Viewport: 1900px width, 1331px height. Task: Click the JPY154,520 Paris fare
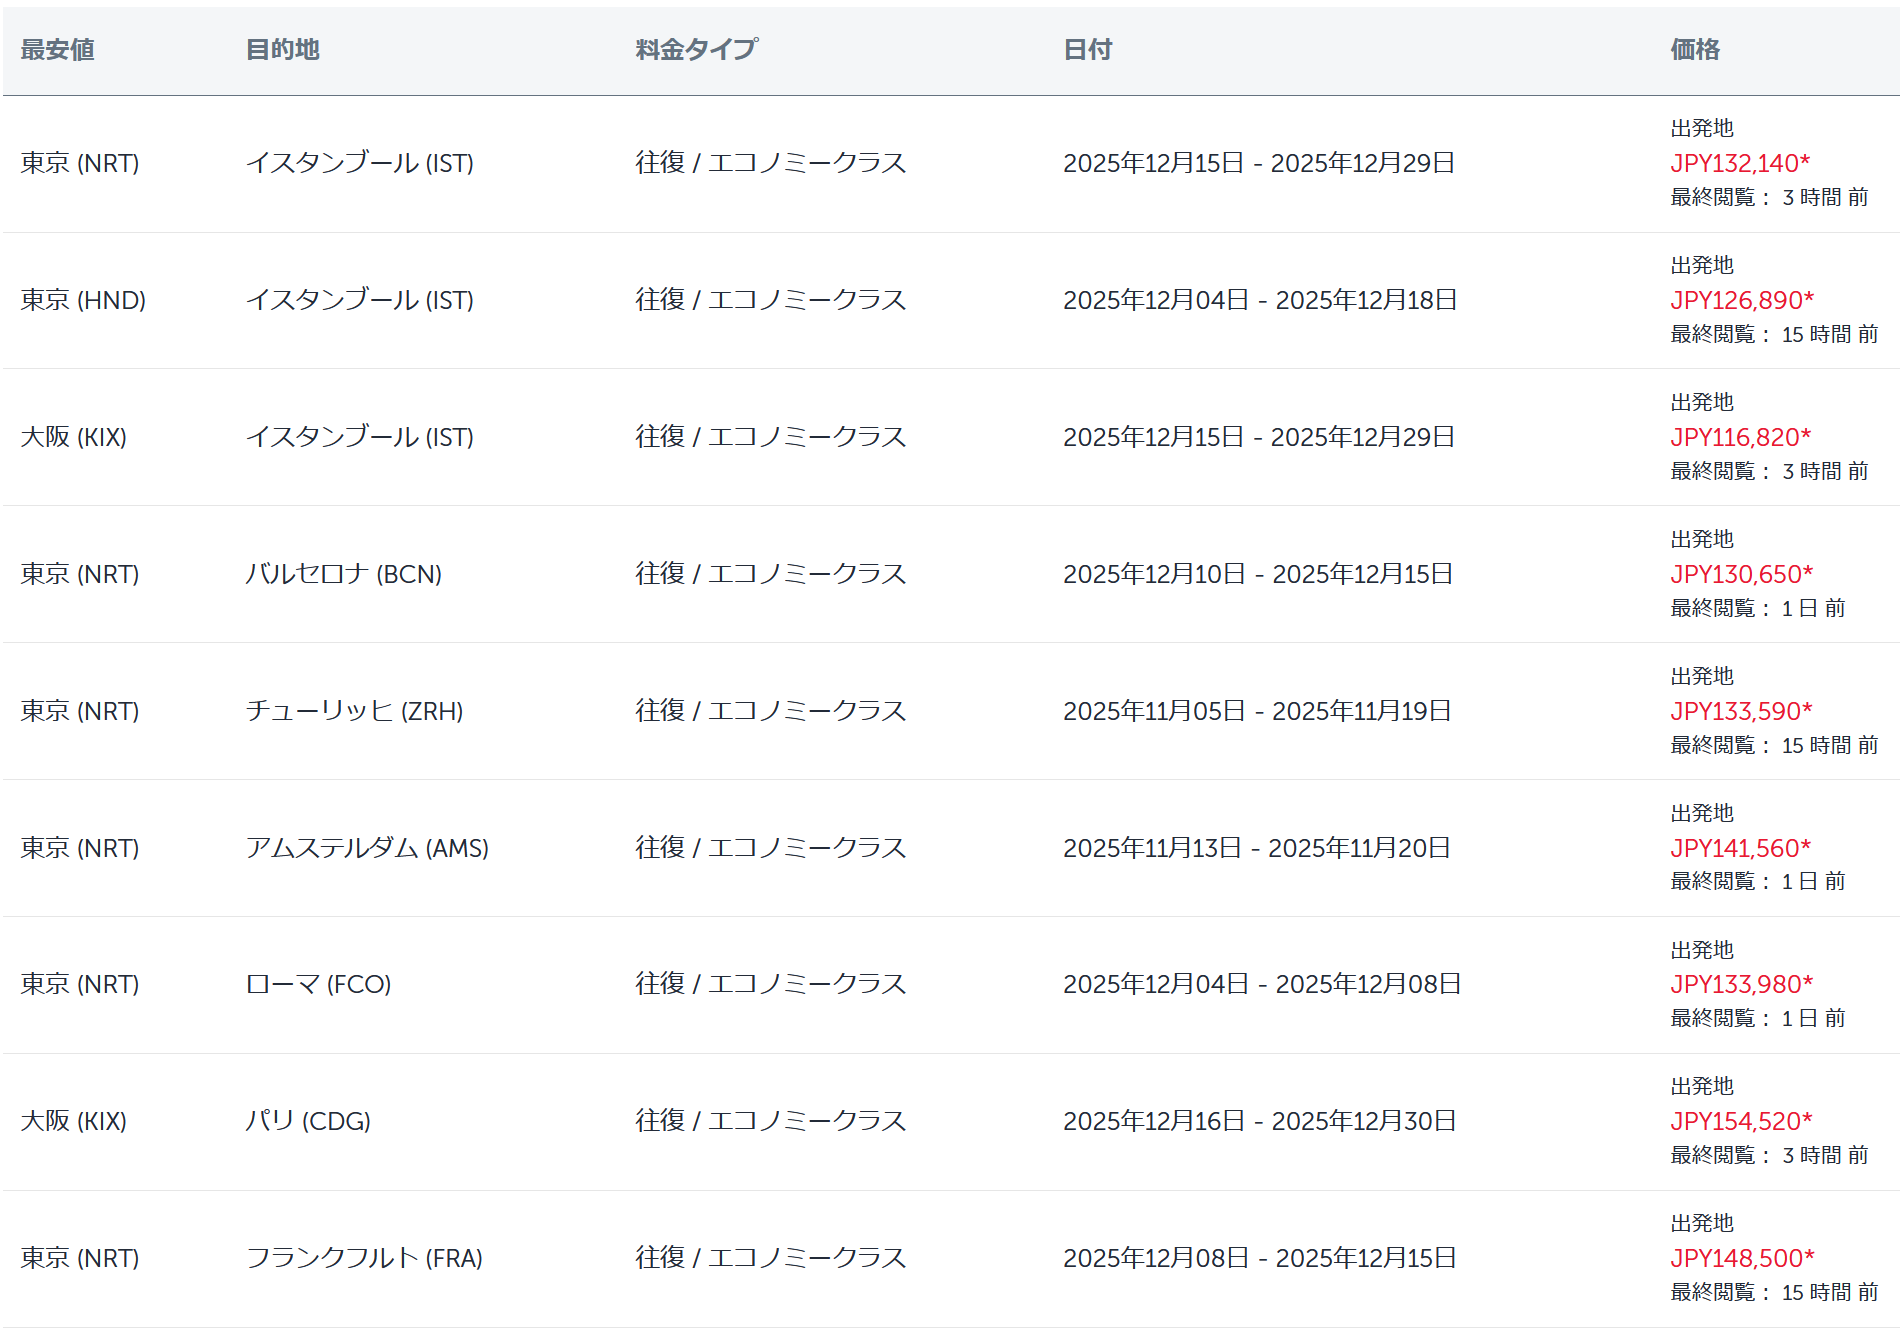click(1741, 1121)
